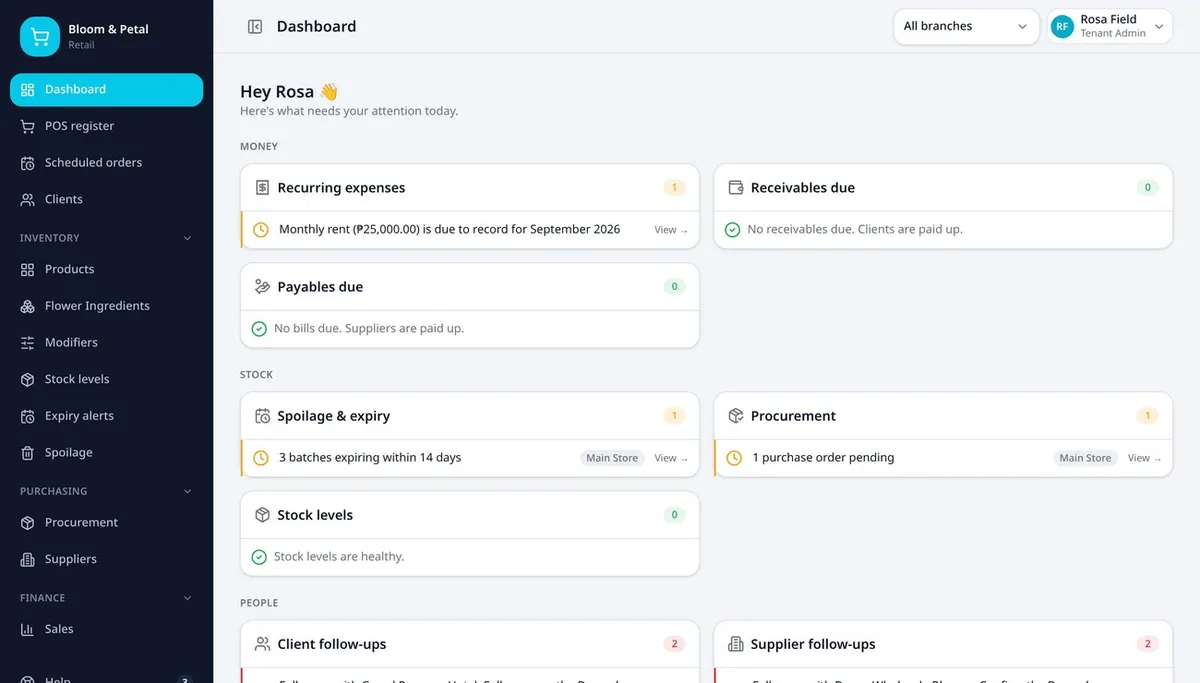
Task: Open the Dashboard menu item
Action: (x=106, y=90)
